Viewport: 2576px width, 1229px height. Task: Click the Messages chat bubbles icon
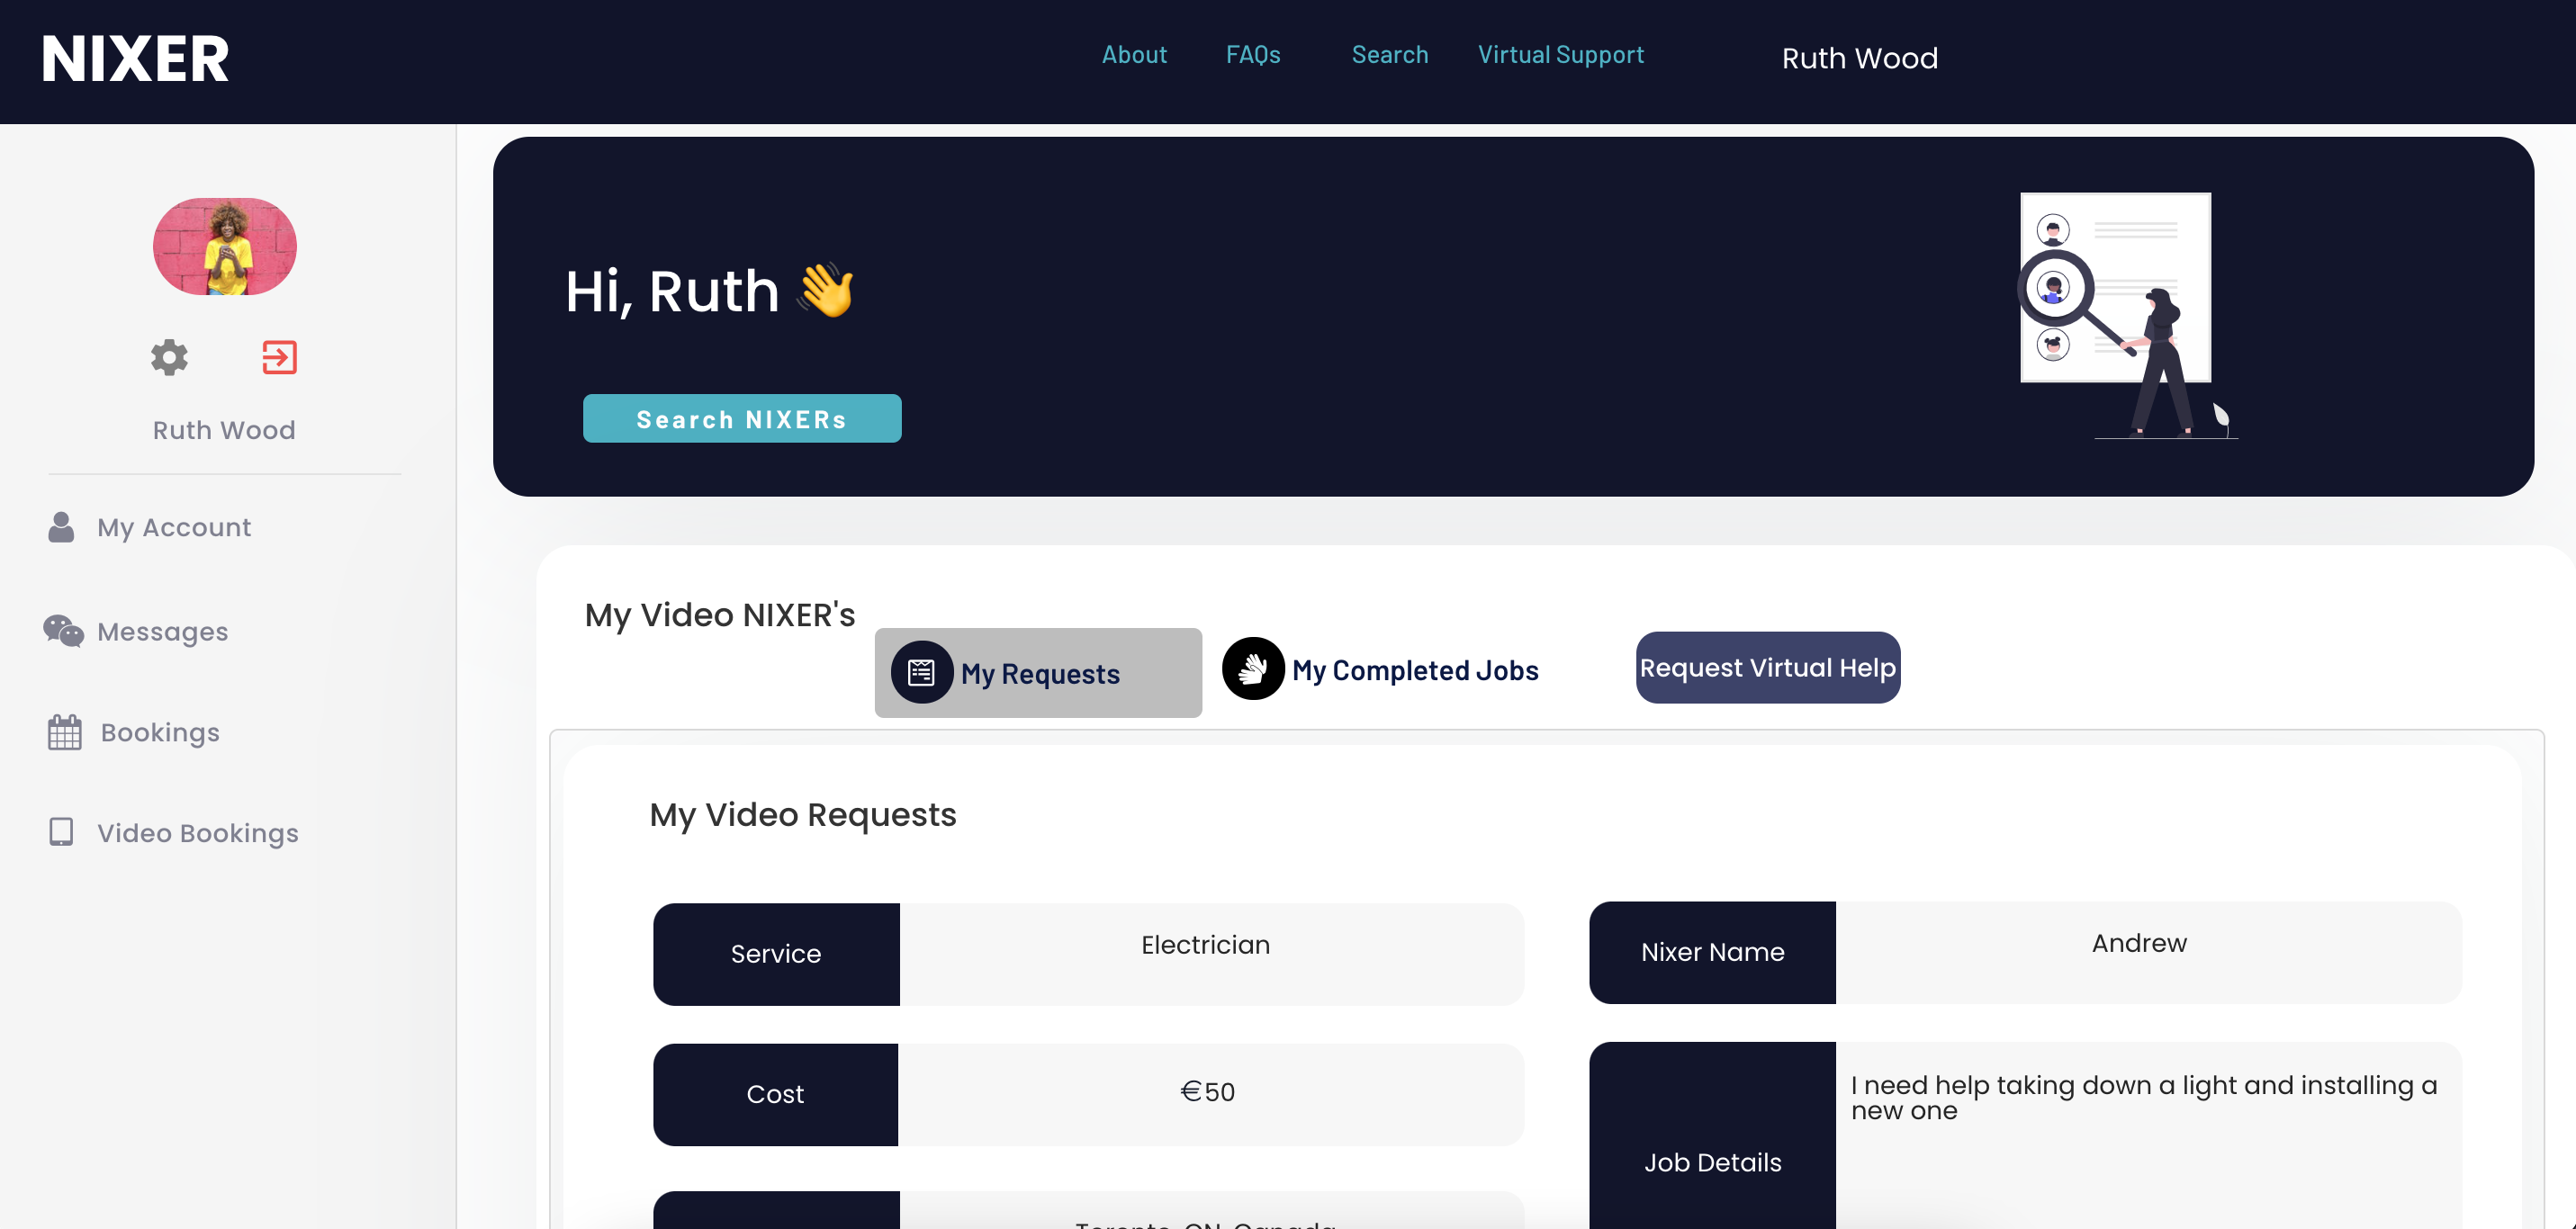(63, 631)
